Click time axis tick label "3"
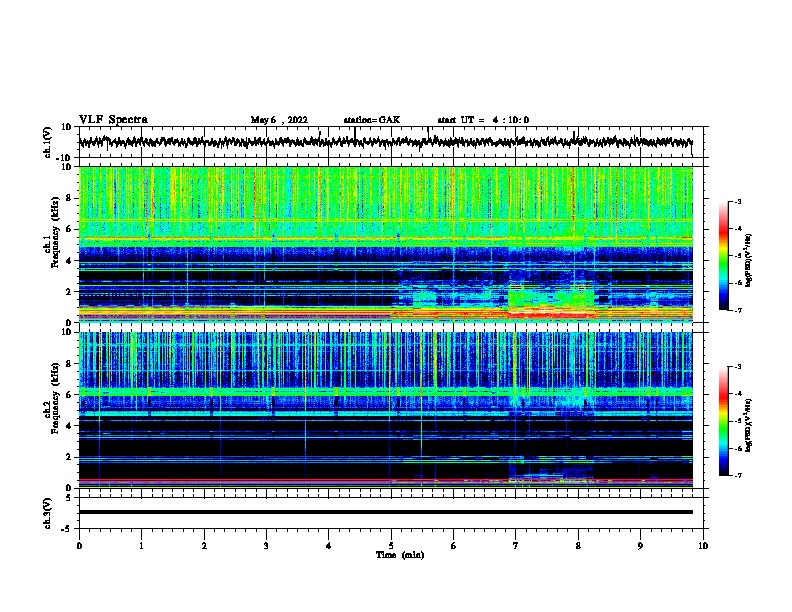Image resolution: width=792 pixels, height=612 pixels. (x=266, y=546)
